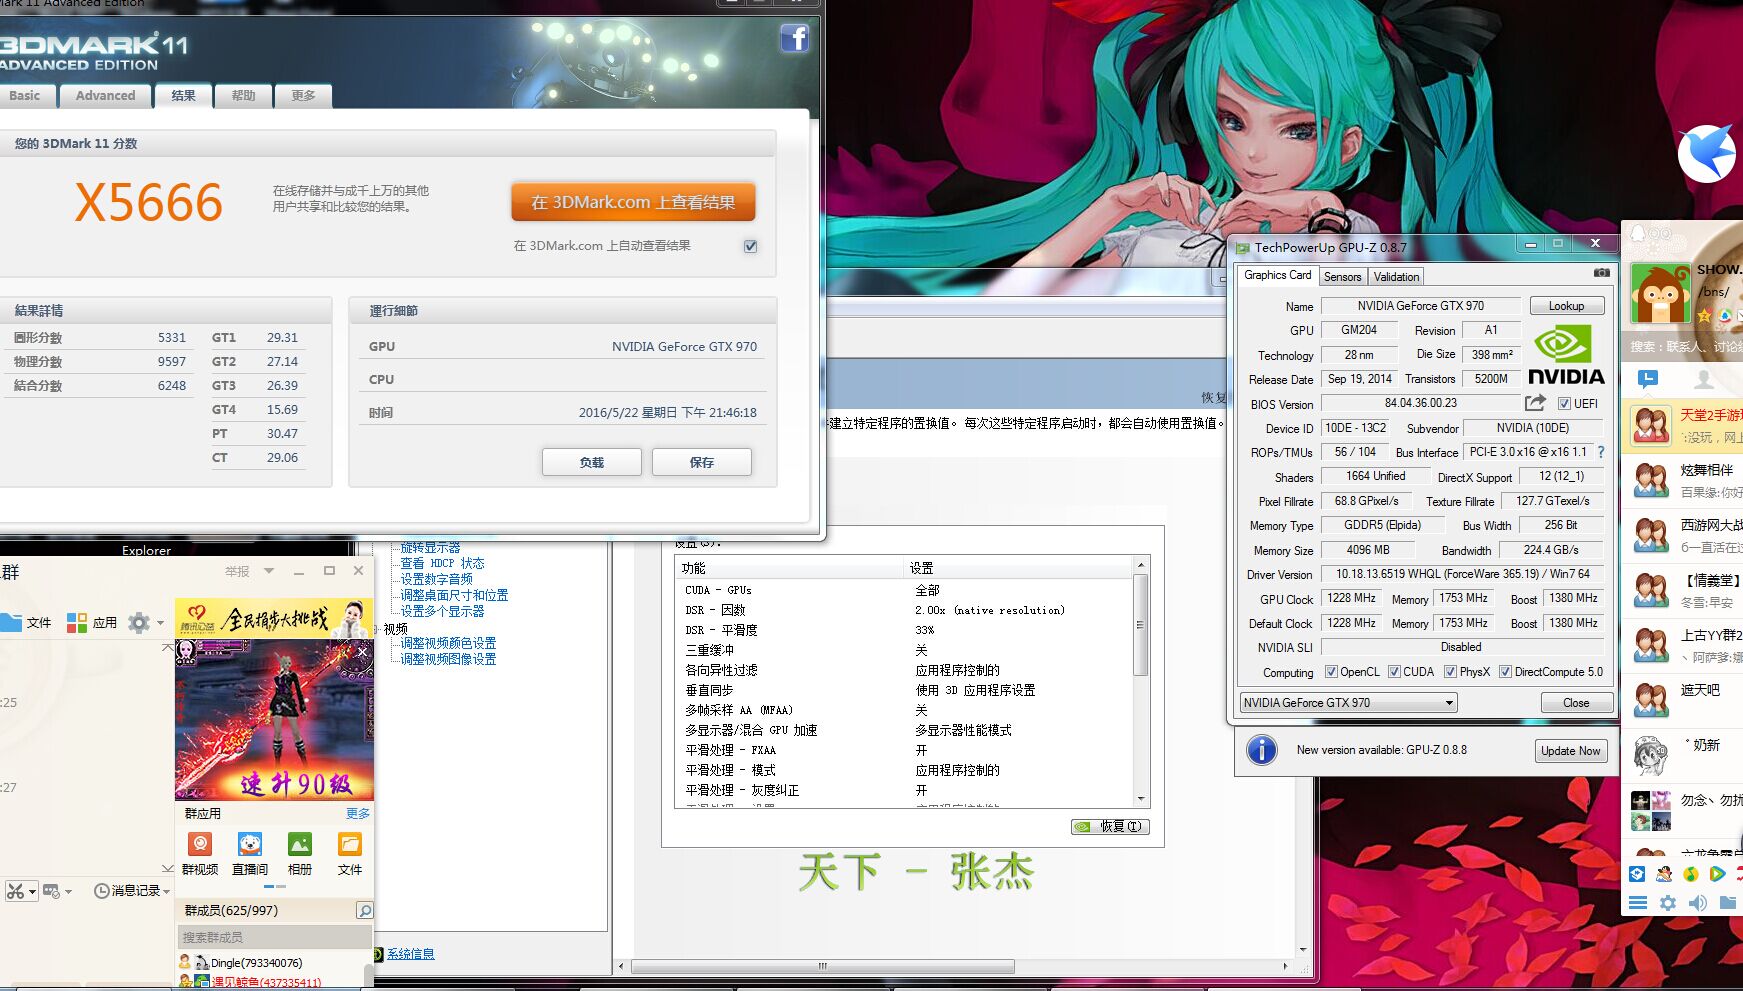This screenshot has width=1743, height=991.
Task: Click the blue bird desktop icon
Action: tap(1706, 153)
